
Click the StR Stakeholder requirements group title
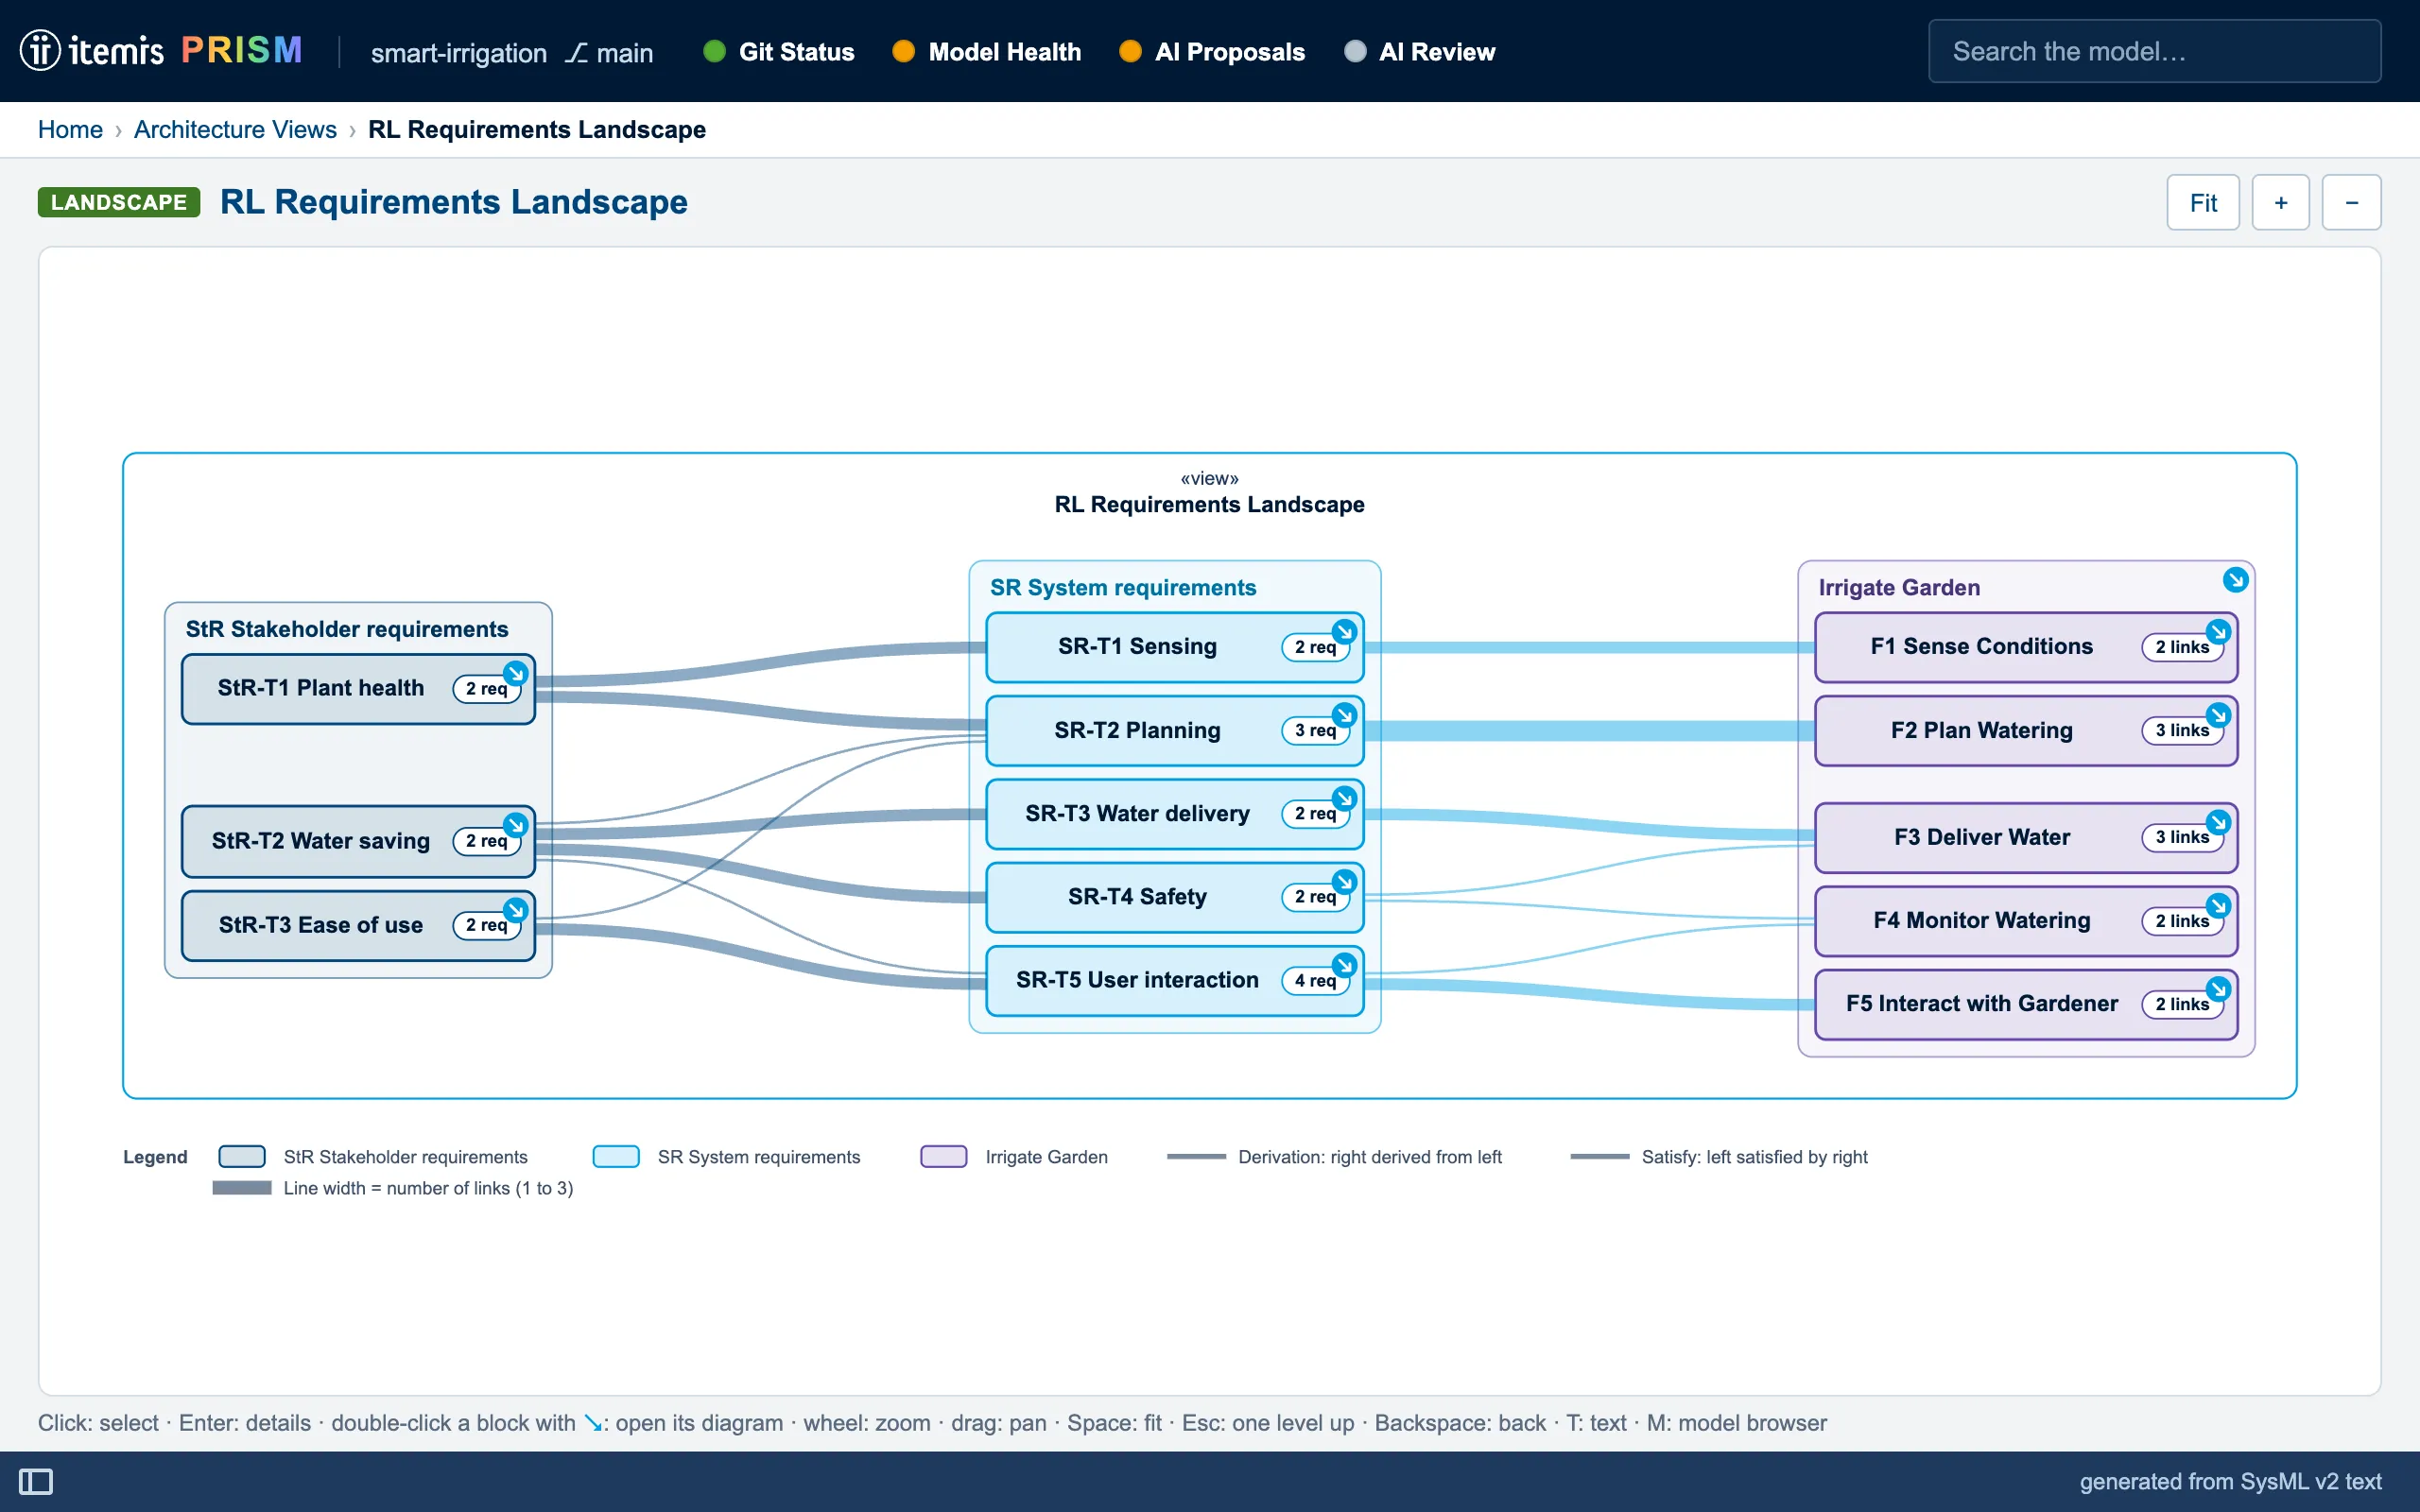(347, 629)
